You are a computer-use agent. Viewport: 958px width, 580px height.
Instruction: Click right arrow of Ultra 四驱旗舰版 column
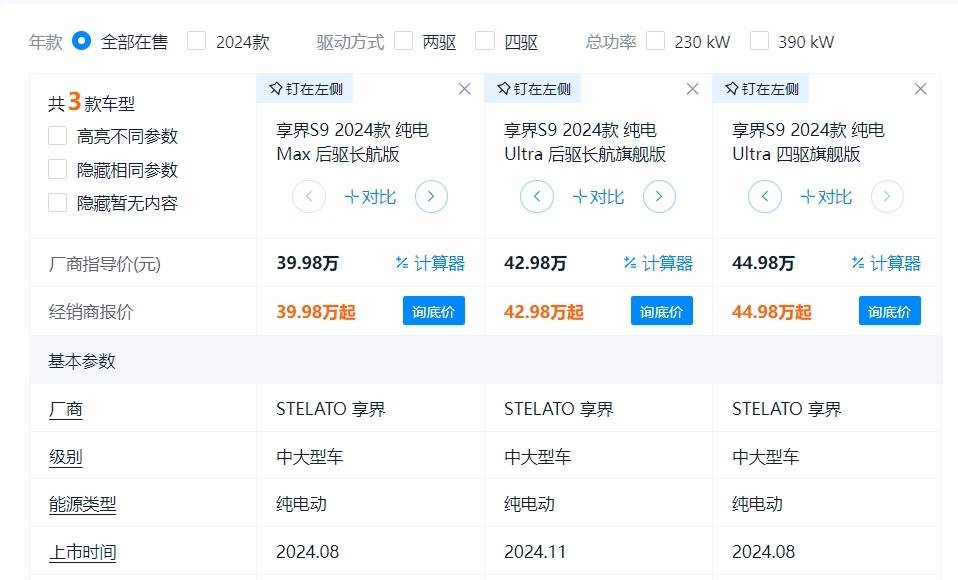click(887, 197)
